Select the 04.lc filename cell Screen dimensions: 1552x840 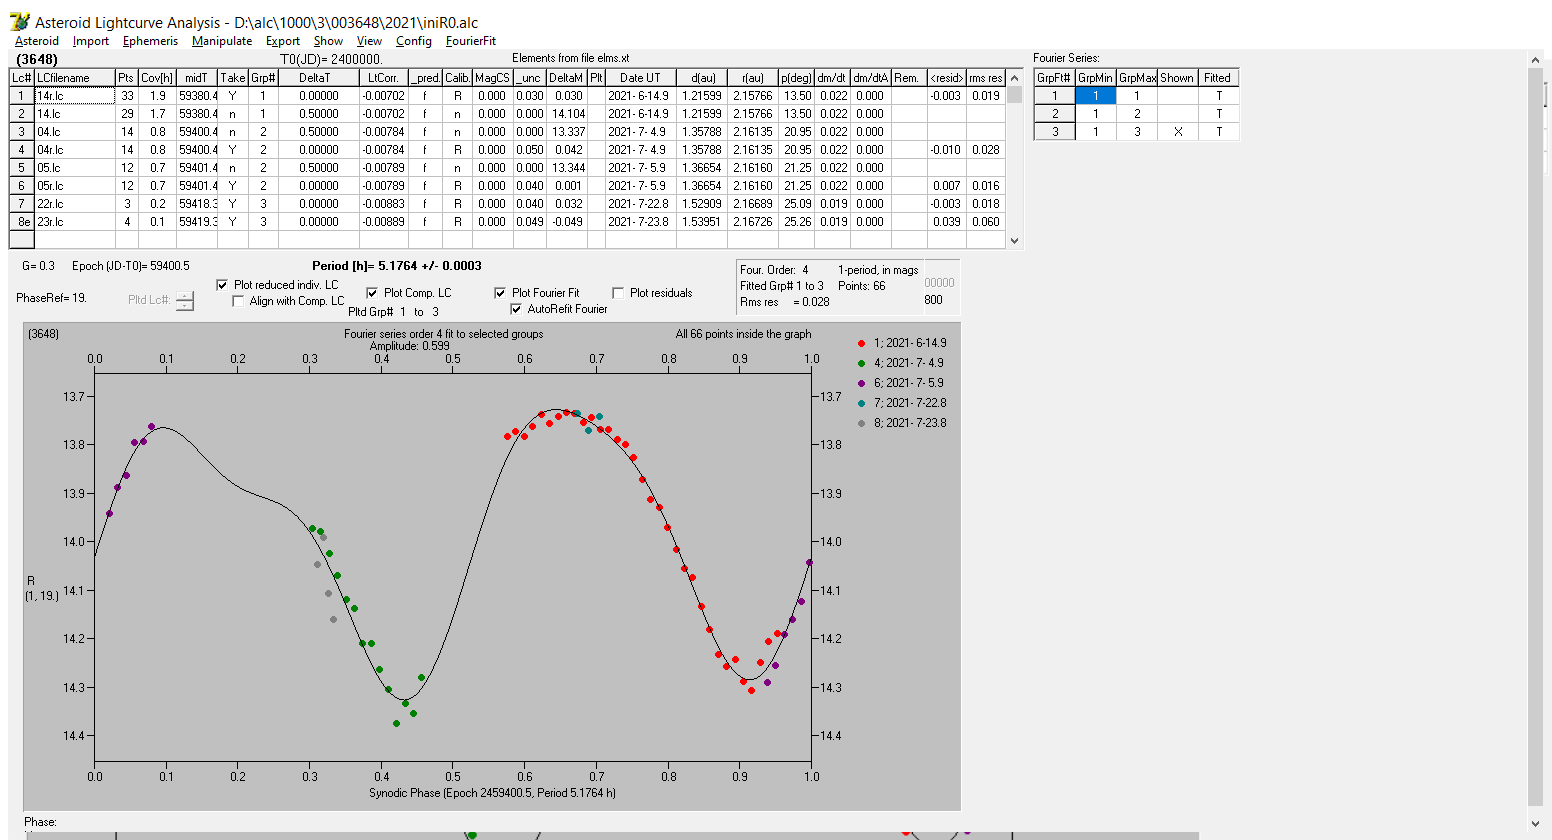[x=75, y=132]
